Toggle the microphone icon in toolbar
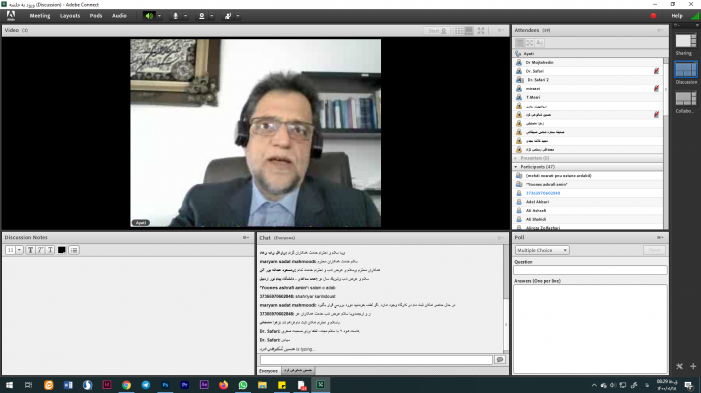Viewport: 701px width, 393px height. tap(175, 16)
